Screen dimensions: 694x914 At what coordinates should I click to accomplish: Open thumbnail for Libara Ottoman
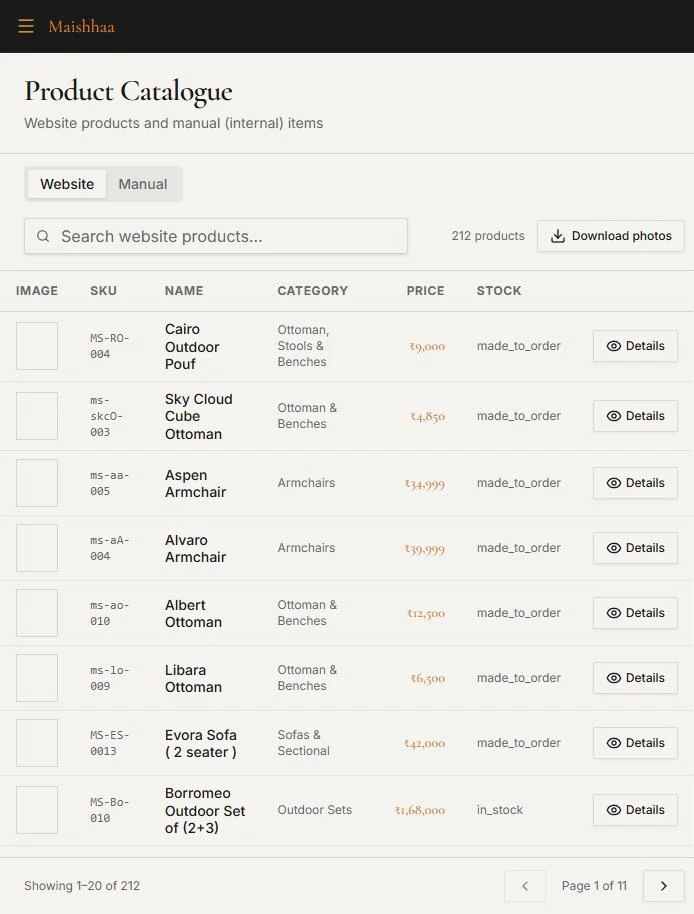click(x=37, y=678)
